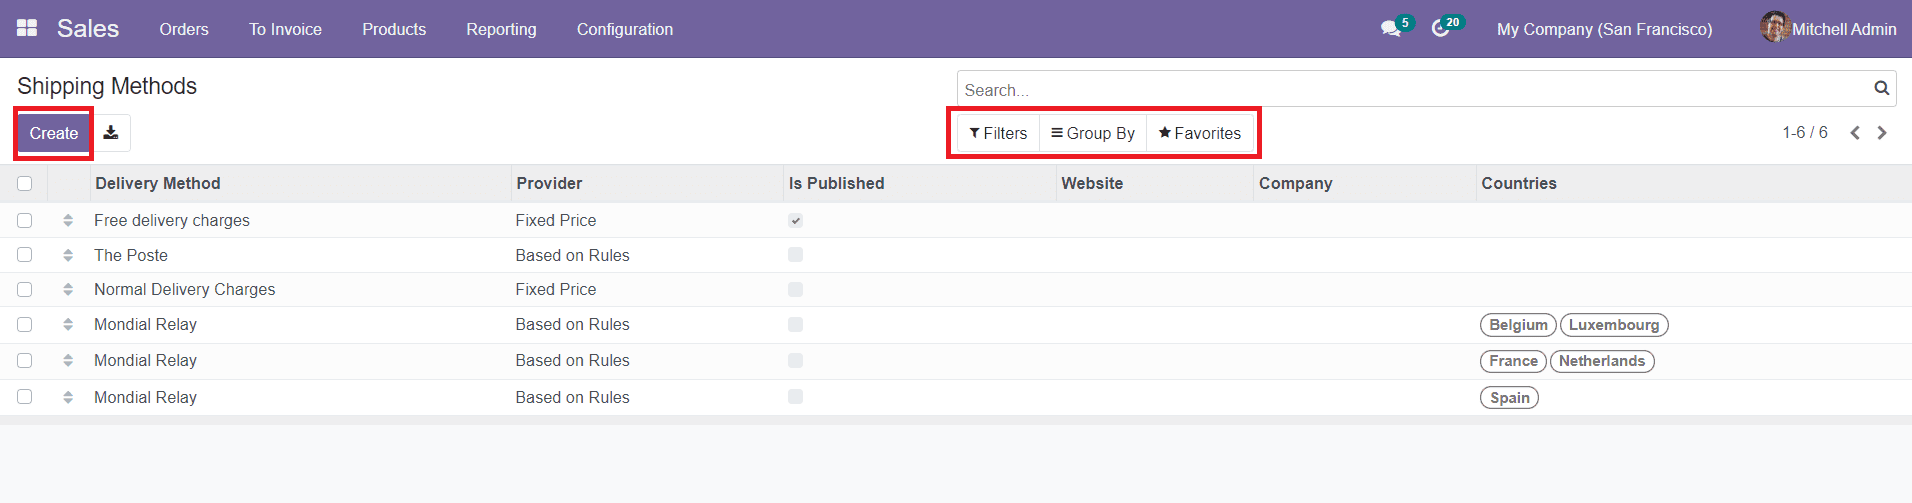Viewport: 1912px width, 503px height.
Task: Click the Create button
Action: (54, 133)
